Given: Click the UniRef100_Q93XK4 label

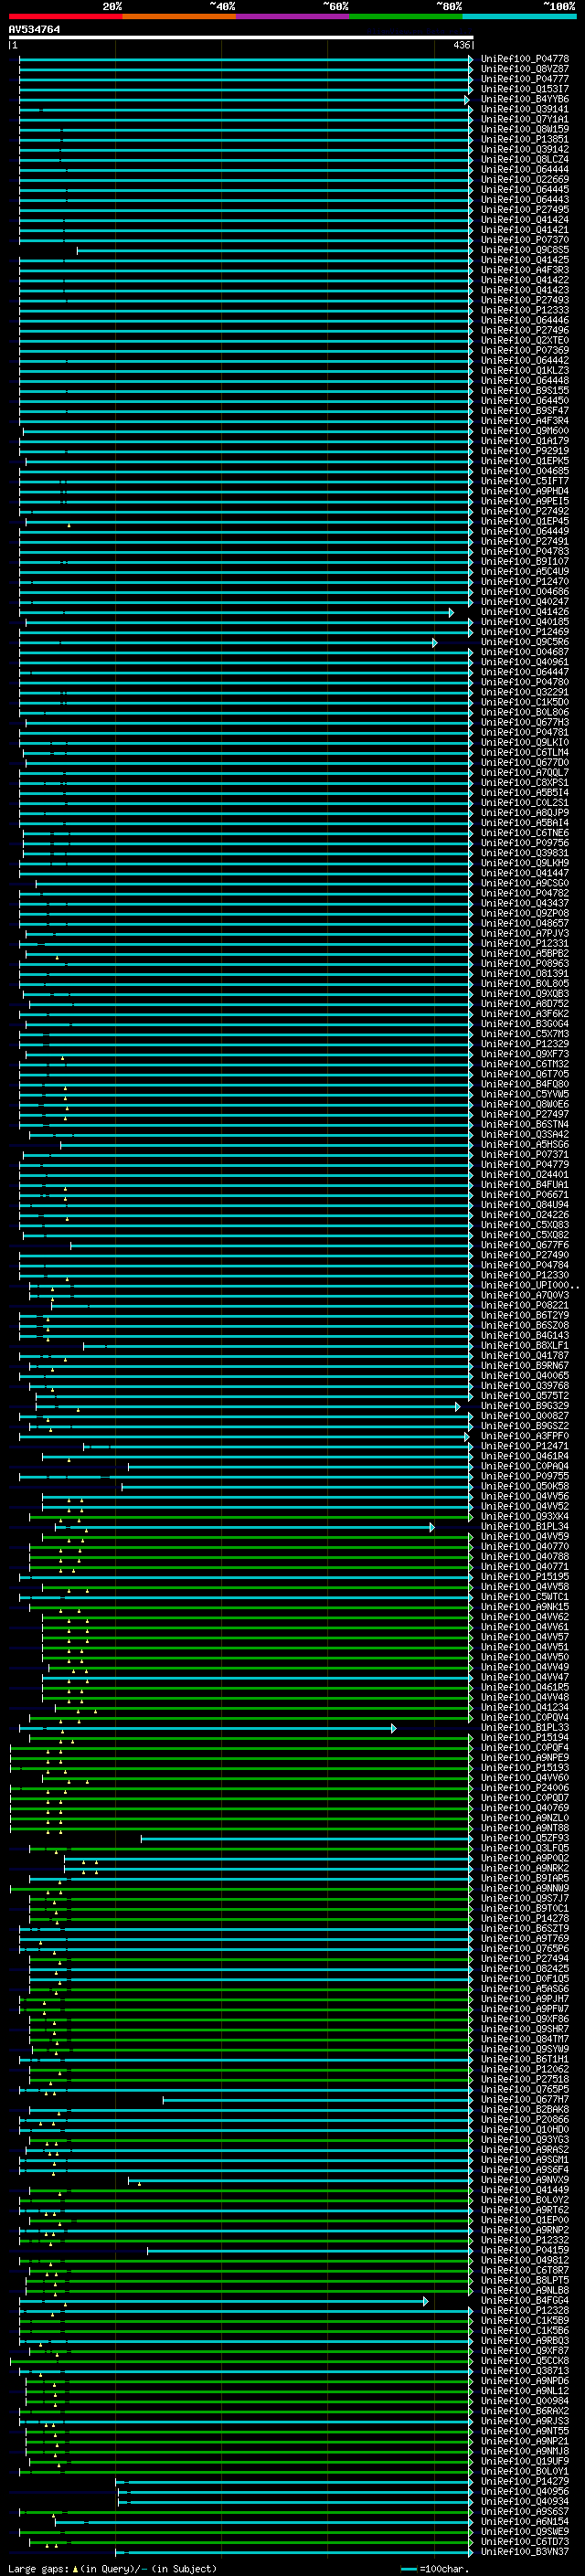Looking at the screenshot, I should click(x=525, y=1516).
